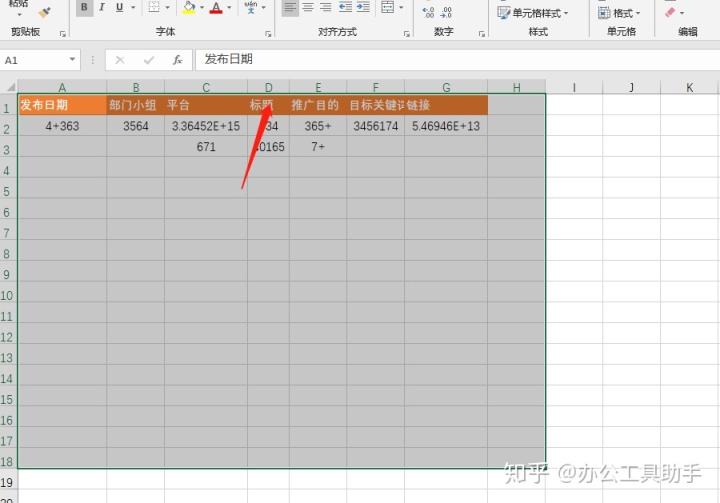Select the 部门小组 header cell
This screenshot has width=720, height=503.
135,105
